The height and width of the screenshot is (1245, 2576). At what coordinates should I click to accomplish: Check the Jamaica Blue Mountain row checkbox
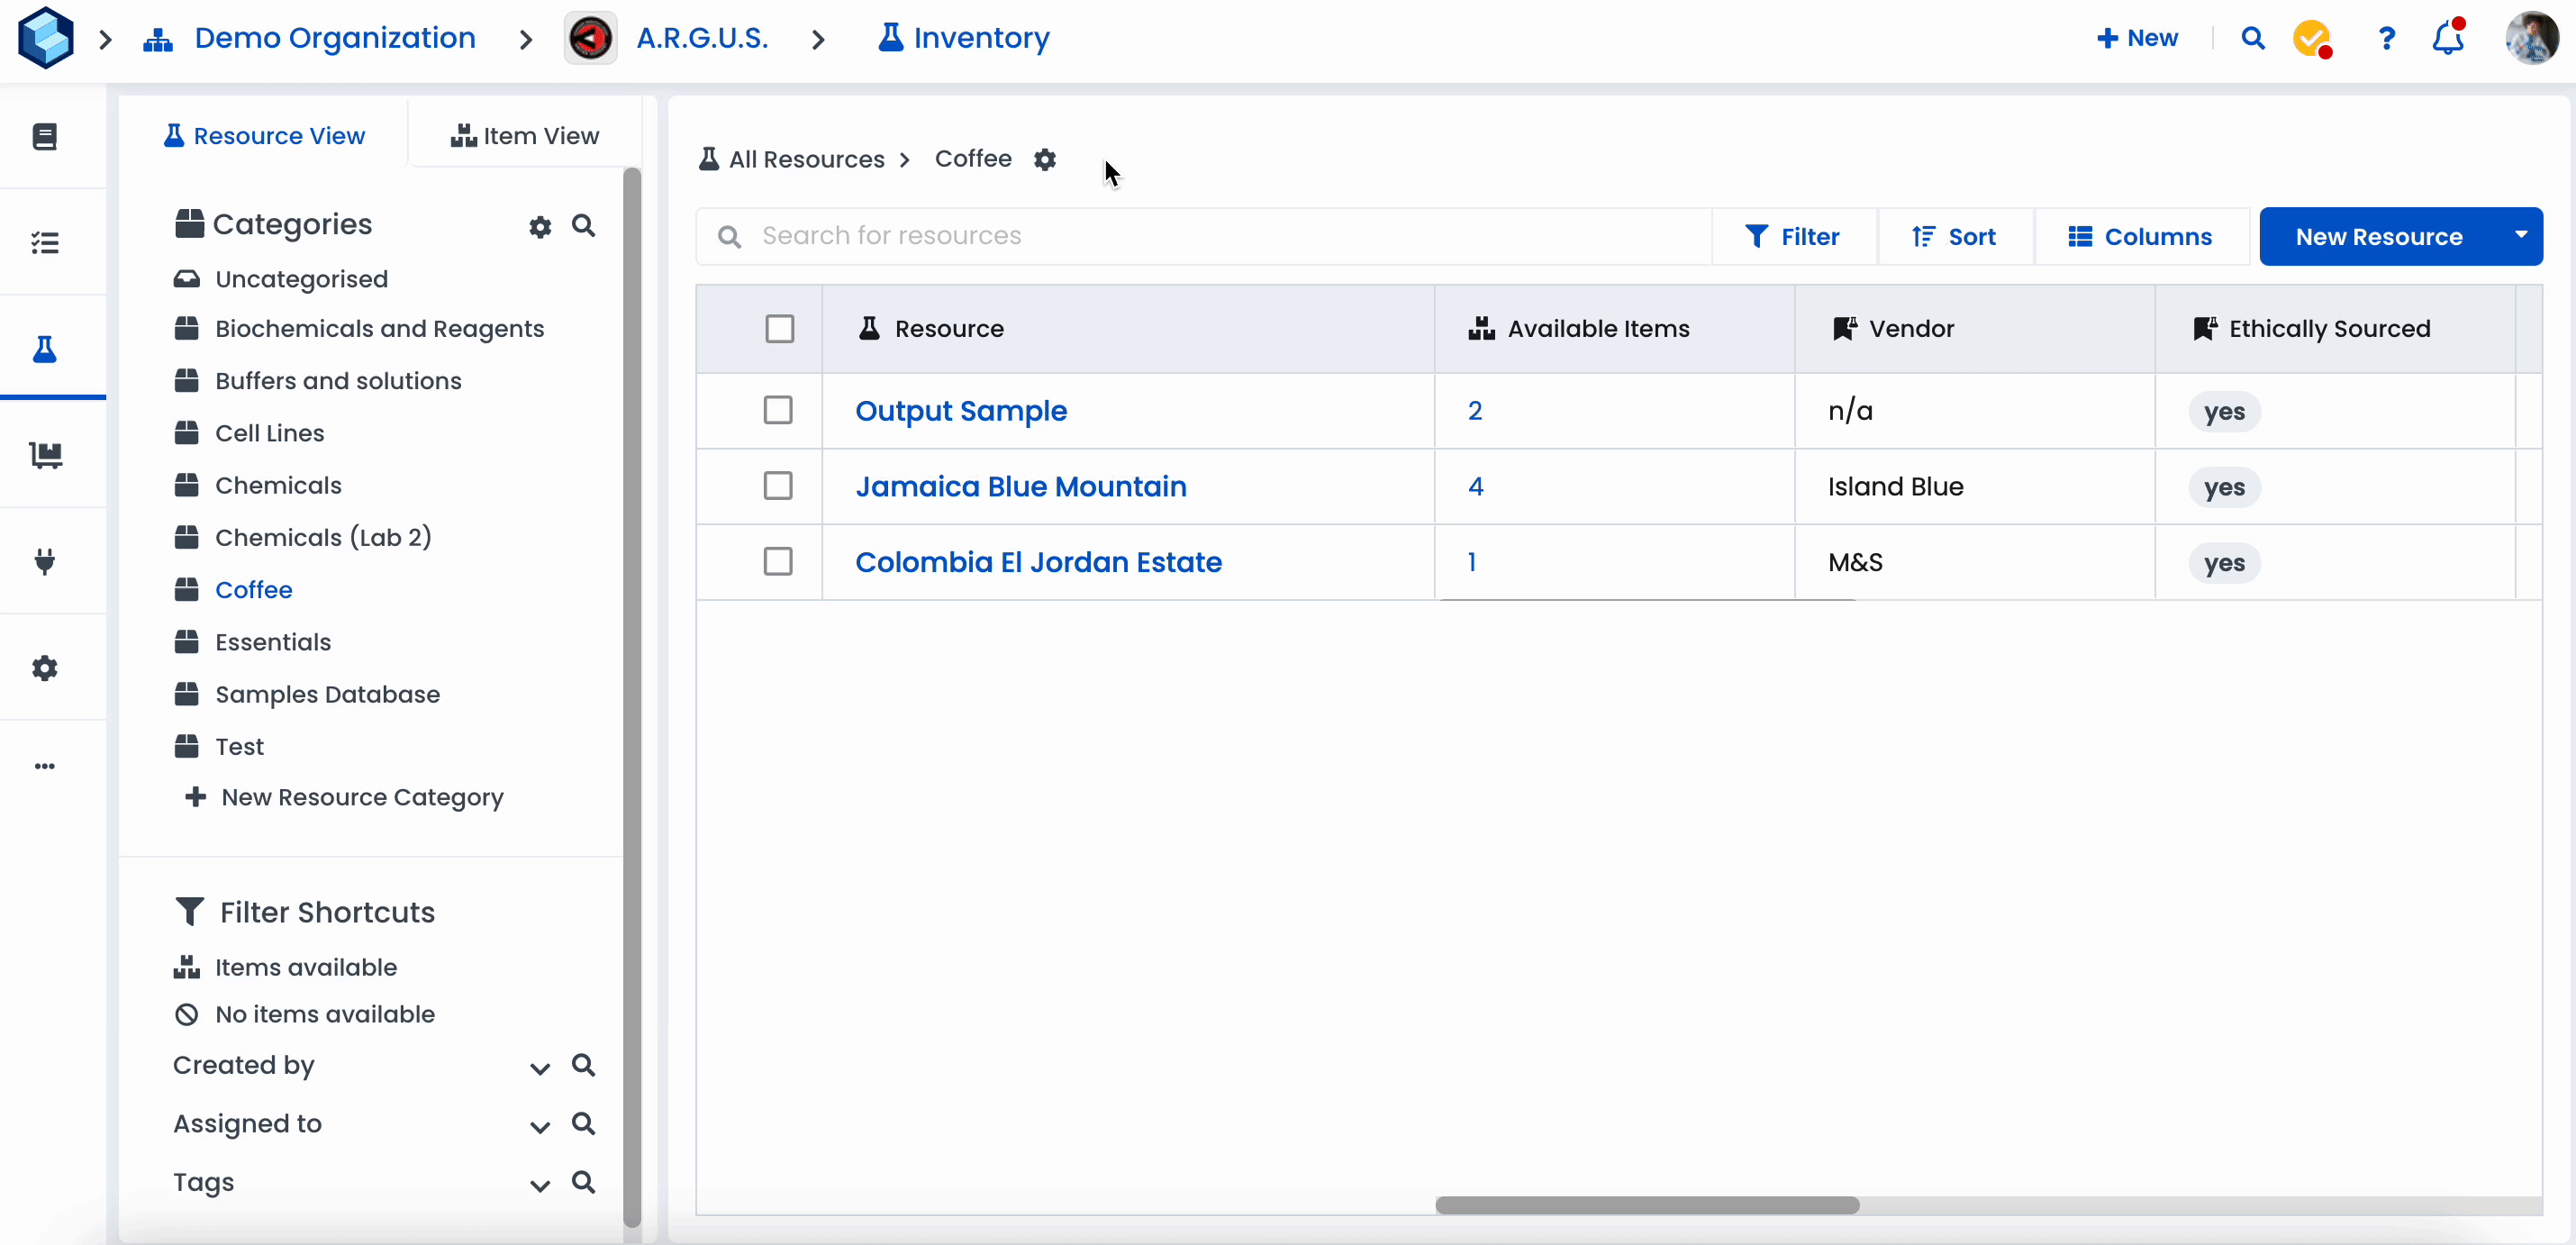778,486
